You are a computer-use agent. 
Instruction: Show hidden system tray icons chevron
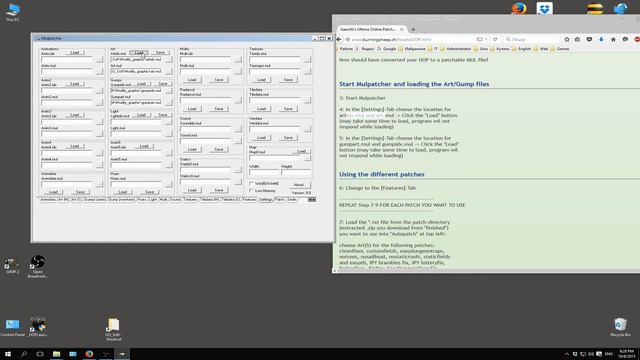pyautogui.click(x=567, y=354)
